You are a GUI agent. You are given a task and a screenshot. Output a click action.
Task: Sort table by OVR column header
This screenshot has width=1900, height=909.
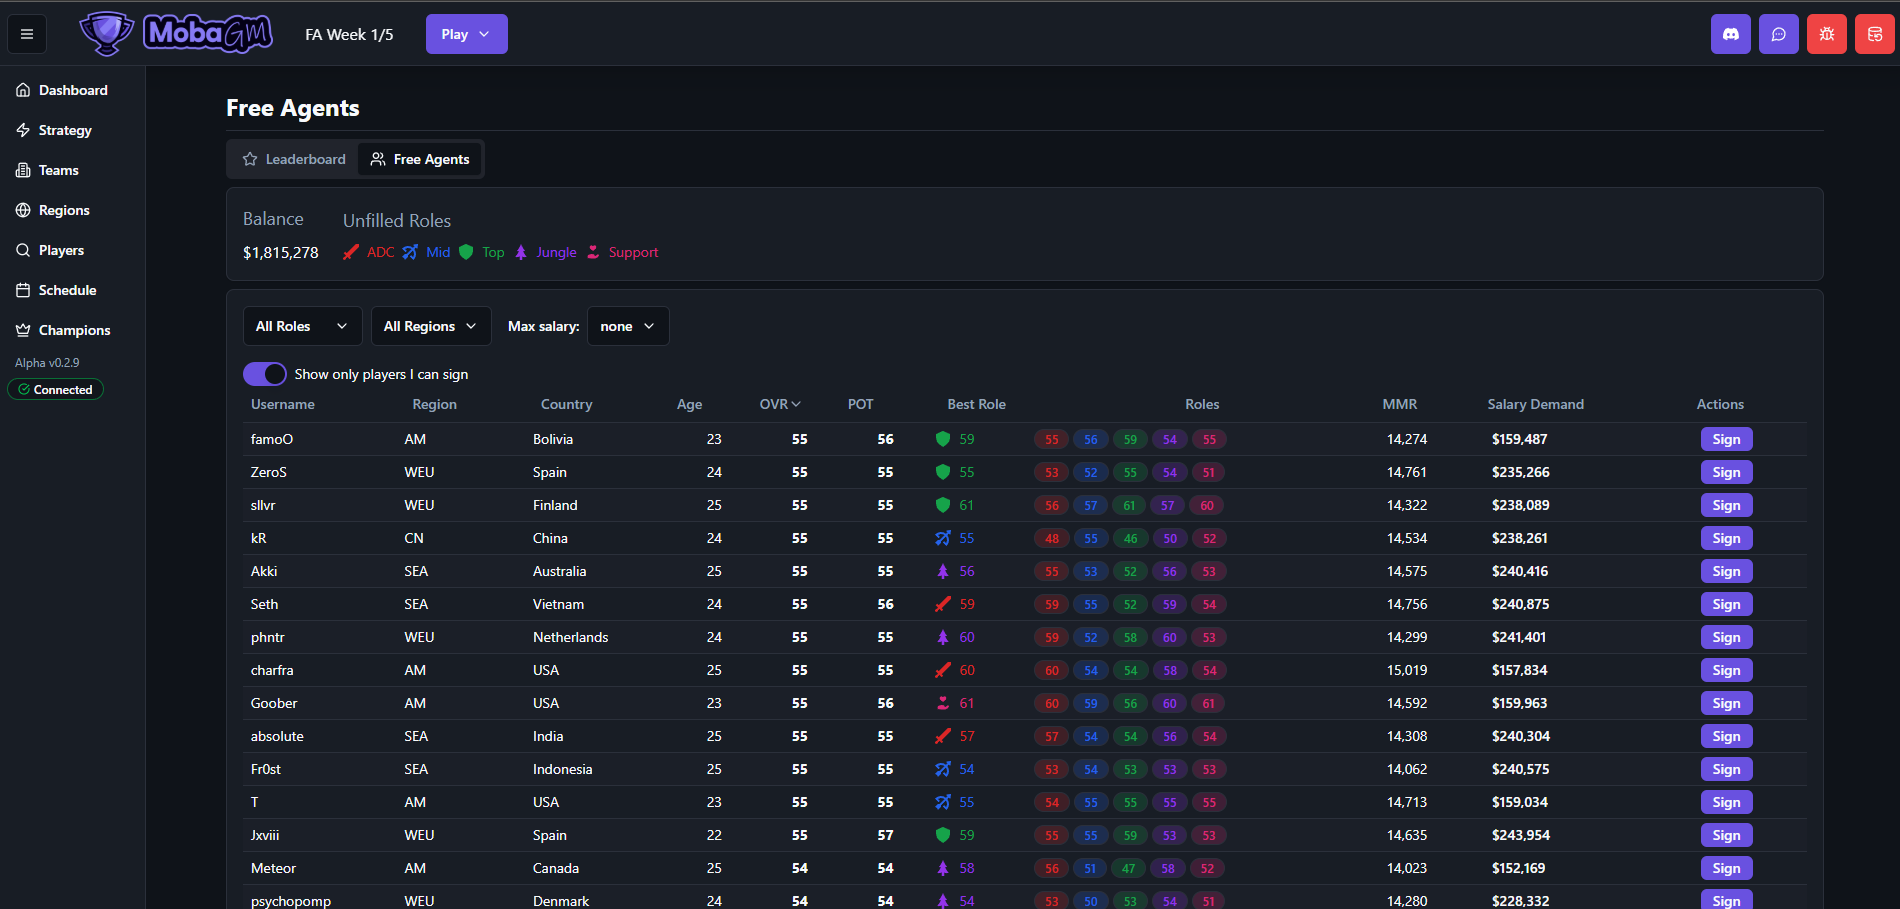[779, 404]
